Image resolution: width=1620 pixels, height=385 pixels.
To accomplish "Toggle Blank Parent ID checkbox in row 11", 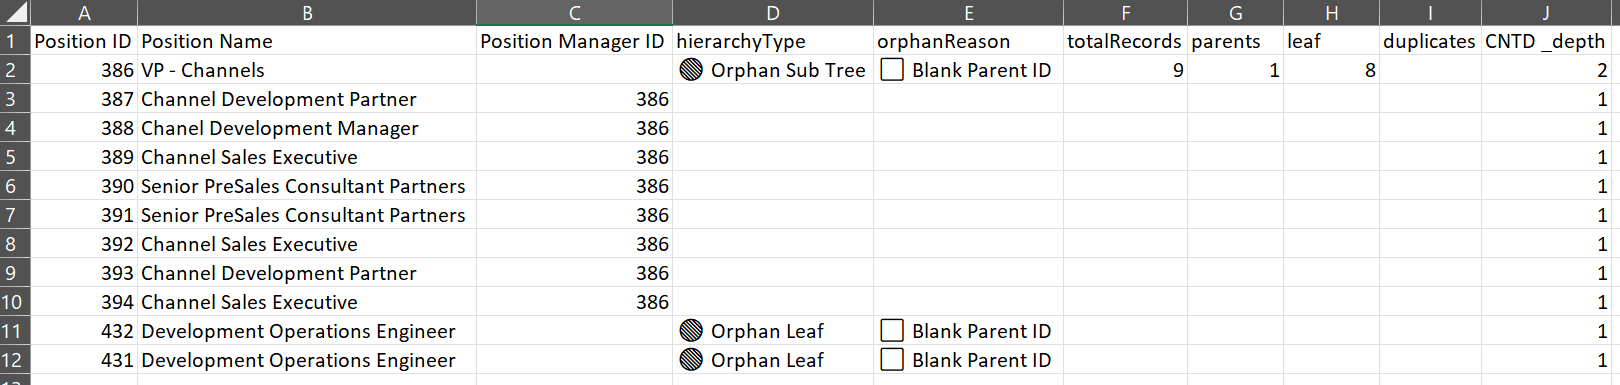I will 892,331.
